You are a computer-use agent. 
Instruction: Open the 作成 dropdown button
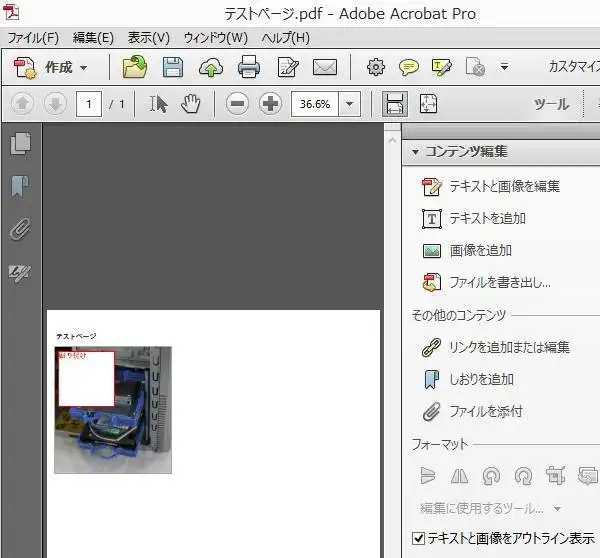(53, 68)
